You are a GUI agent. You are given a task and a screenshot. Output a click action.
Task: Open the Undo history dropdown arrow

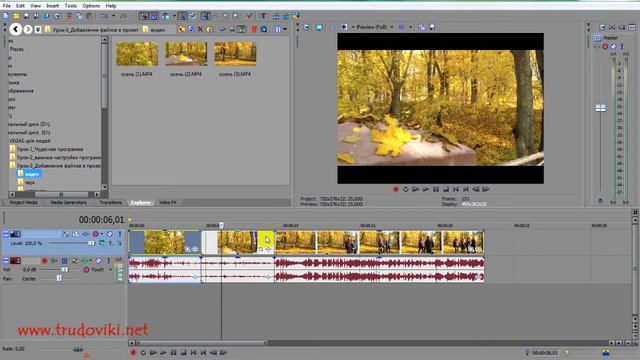[x=113, y=16]
